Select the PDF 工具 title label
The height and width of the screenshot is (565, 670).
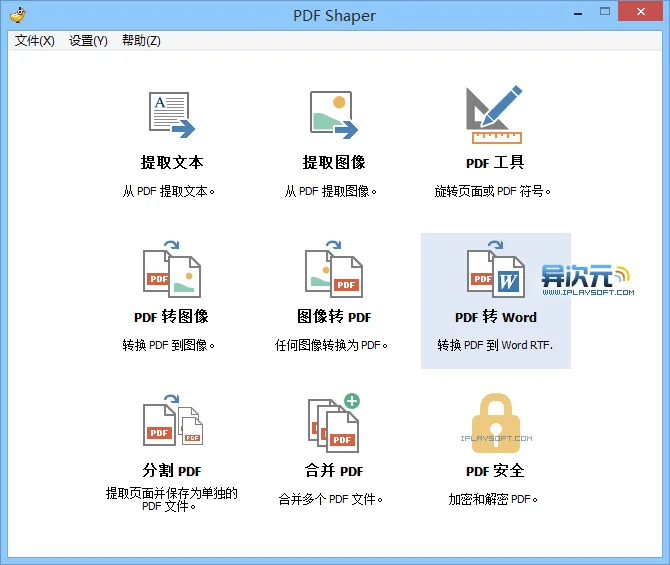coord(495,162)
